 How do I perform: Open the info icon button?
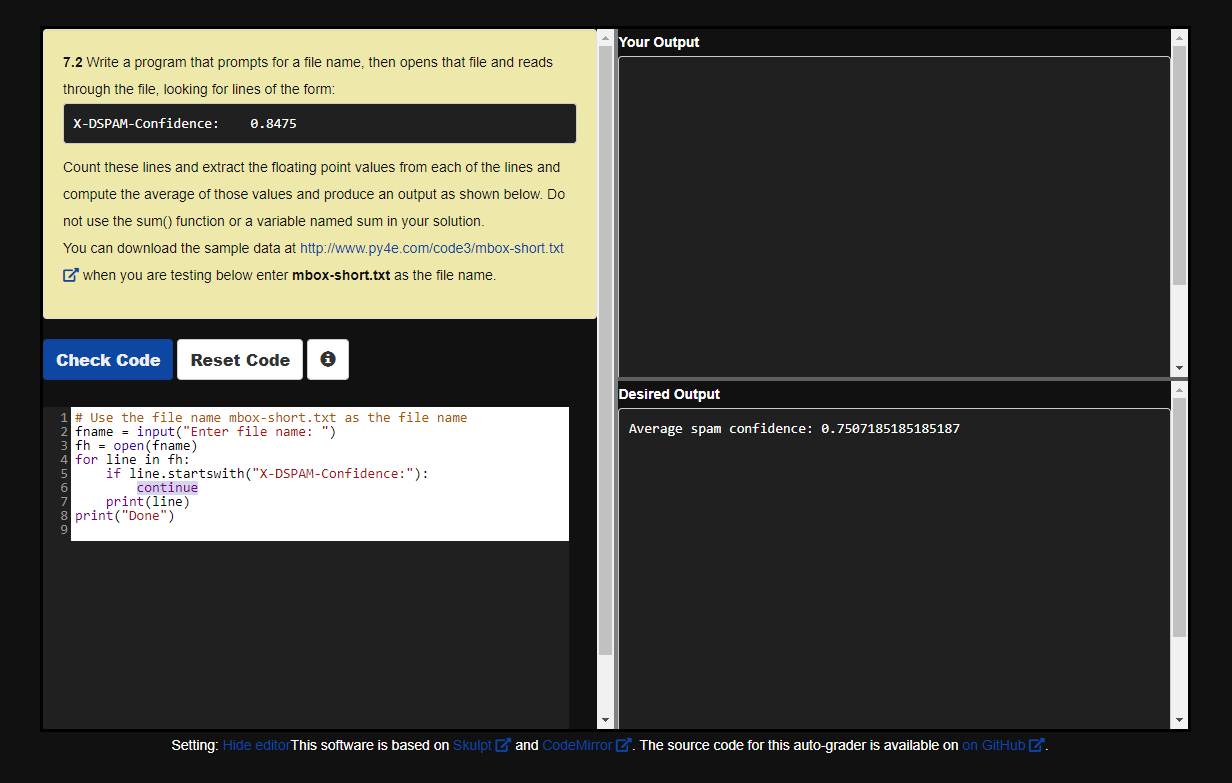click(x=328, y=360)
